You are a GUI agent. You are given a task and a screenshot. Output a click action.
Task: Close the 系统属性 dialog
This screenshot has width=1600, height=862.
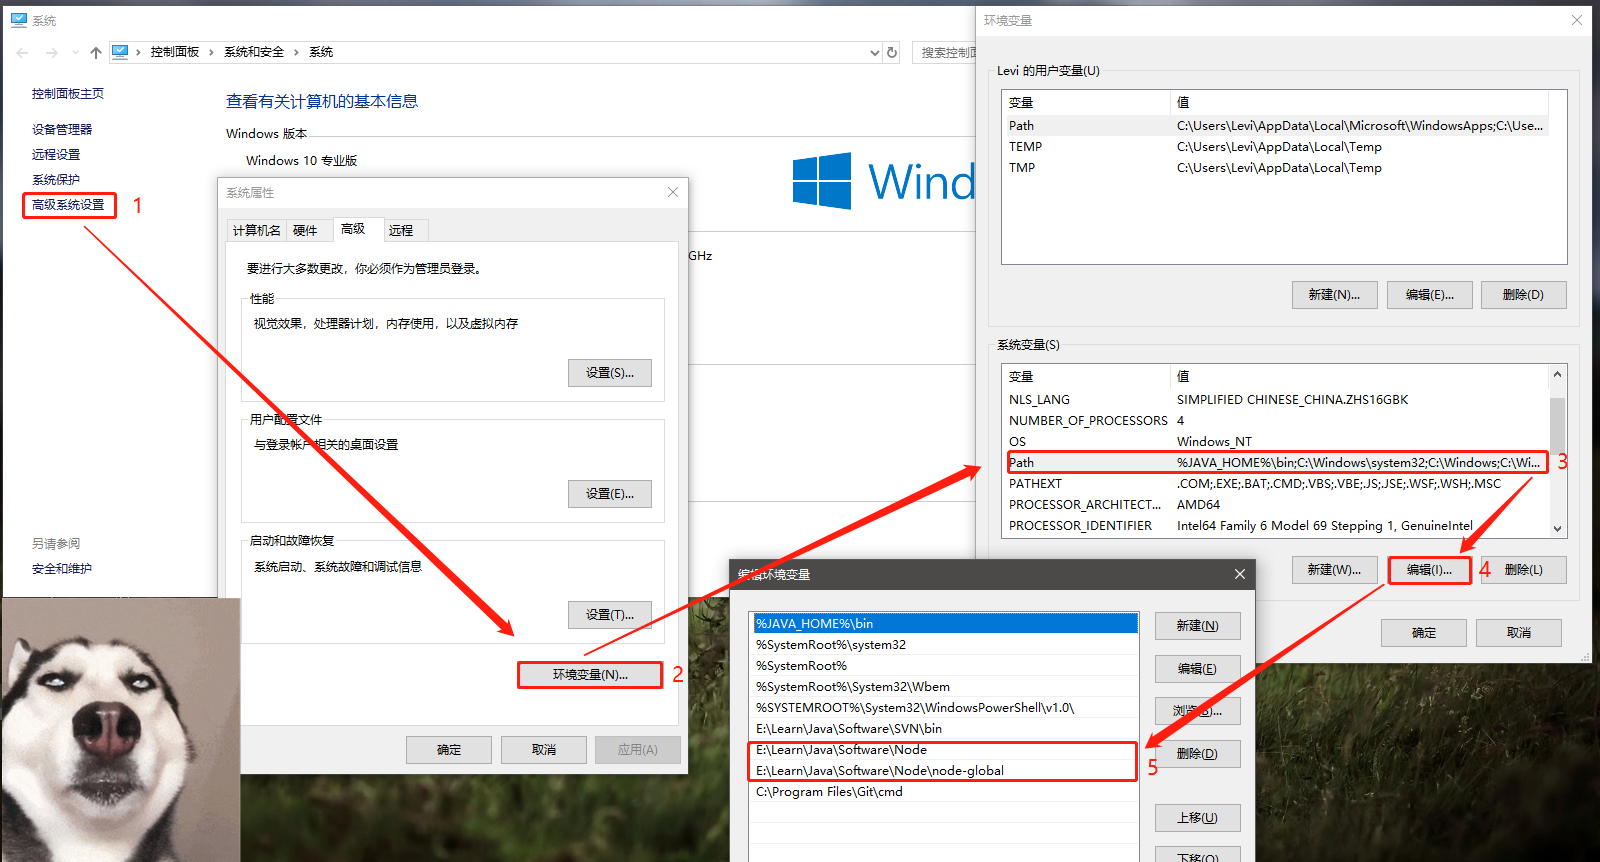[673, 192]
